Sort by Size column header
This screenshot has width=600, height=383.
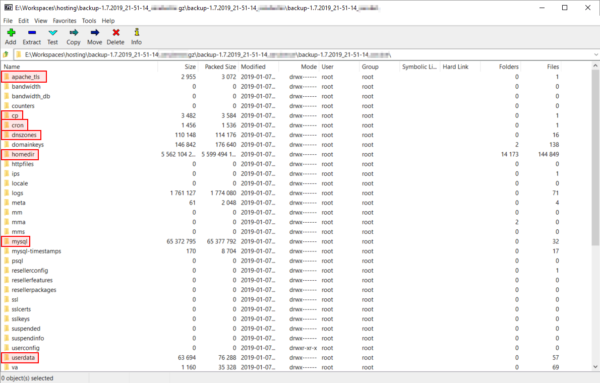190,67
